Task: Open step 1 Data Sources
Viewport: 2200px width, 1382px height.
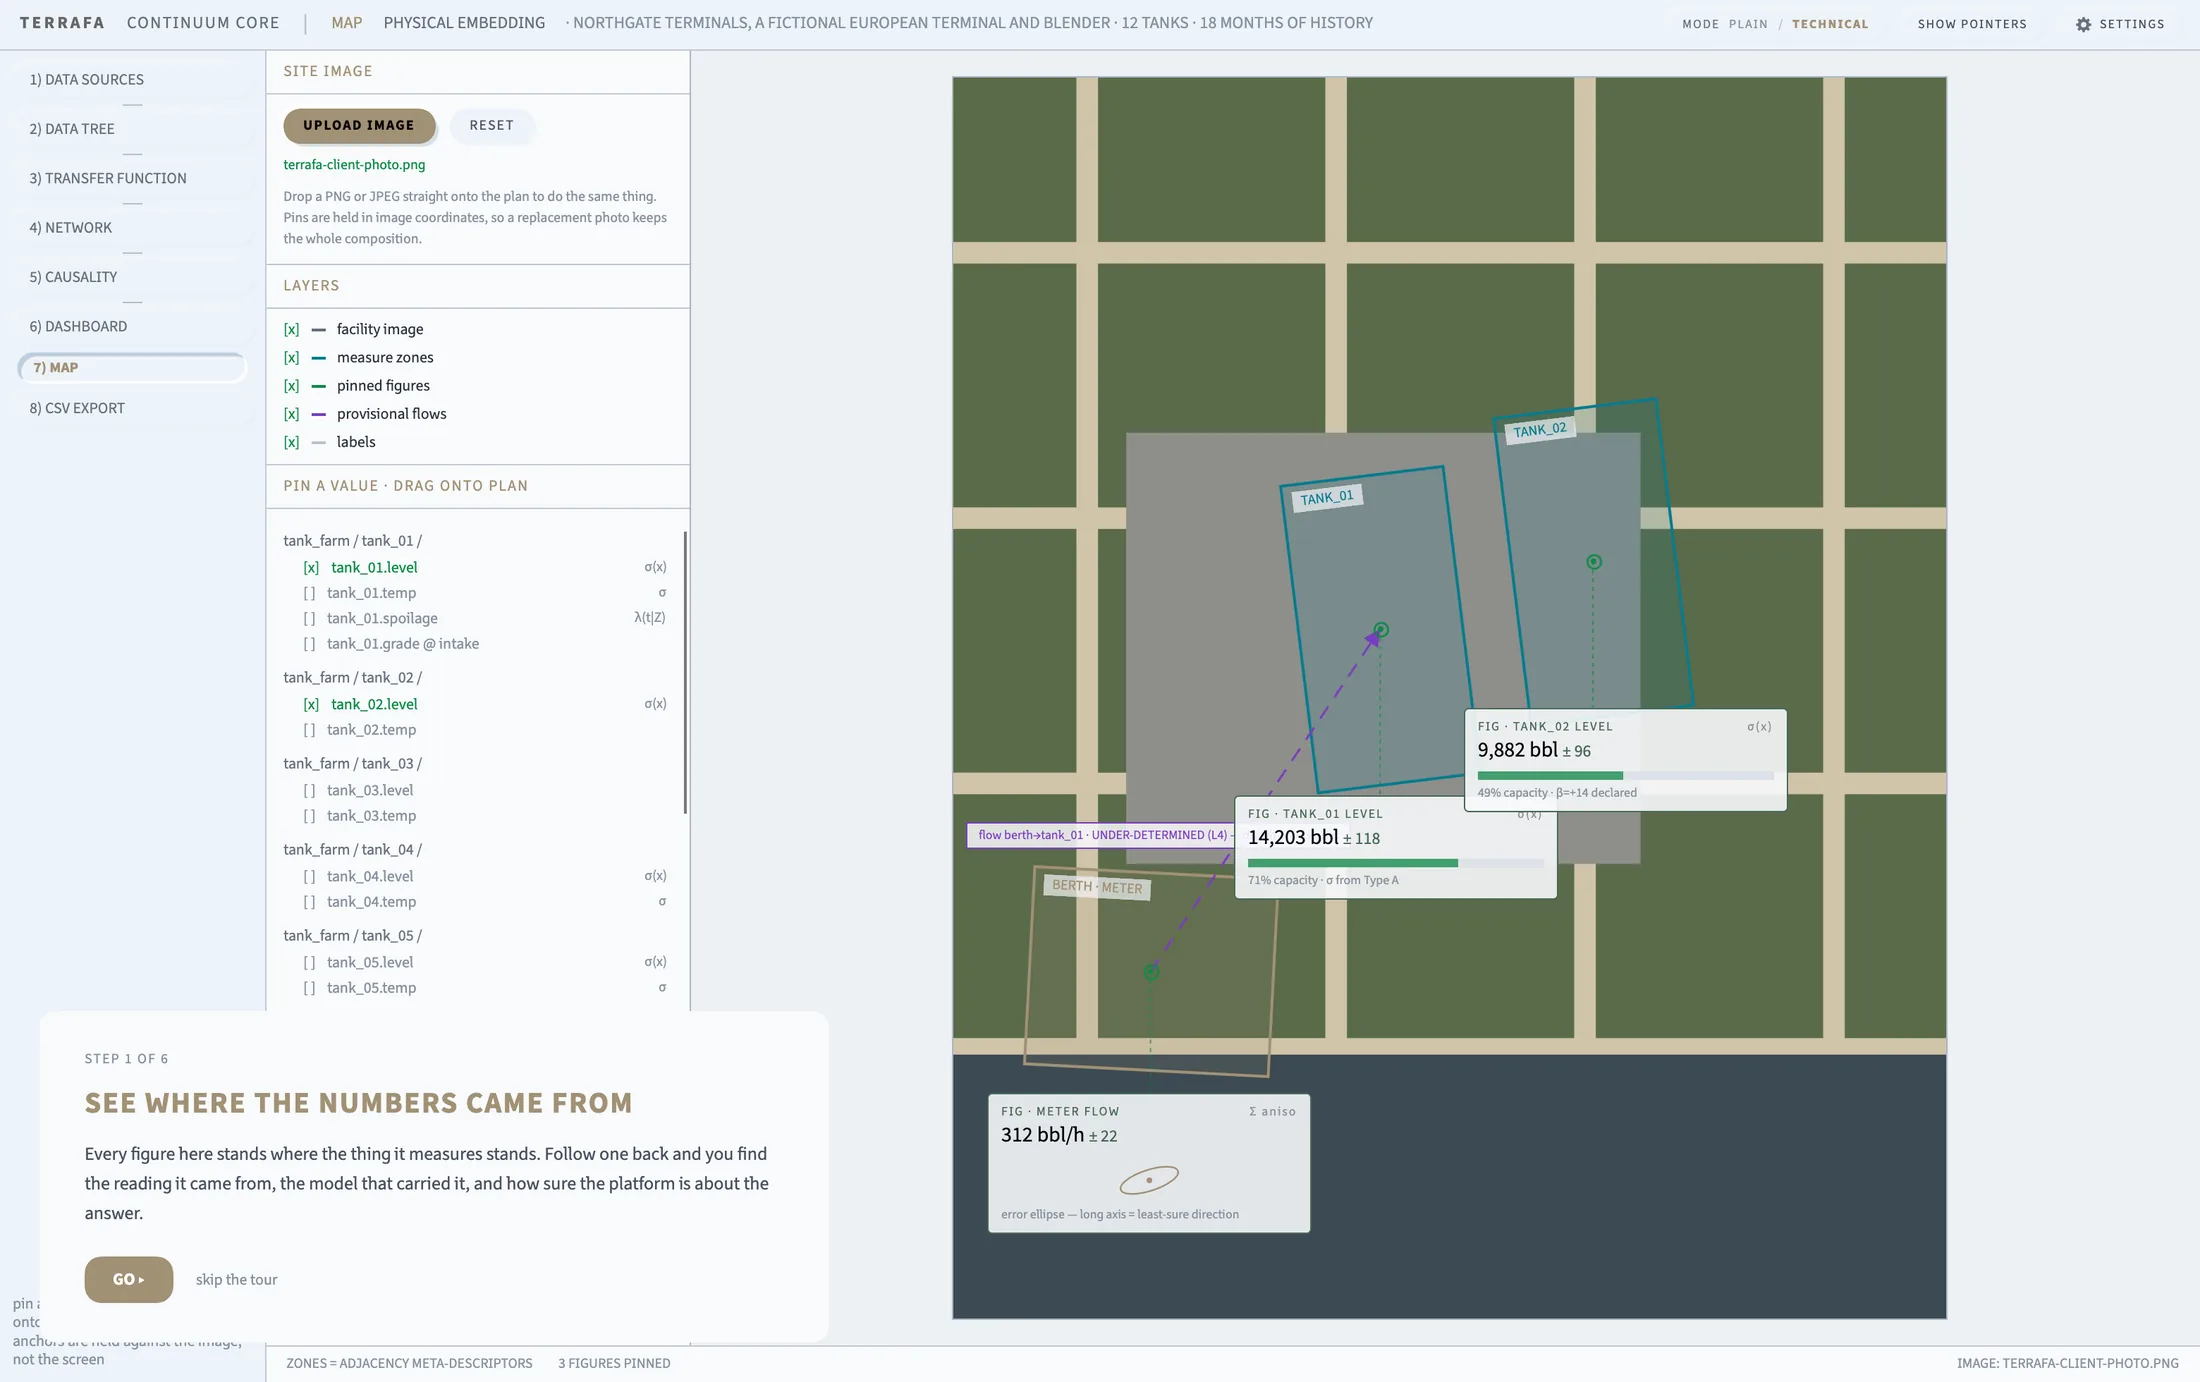Action: click(x=132, y=79)
